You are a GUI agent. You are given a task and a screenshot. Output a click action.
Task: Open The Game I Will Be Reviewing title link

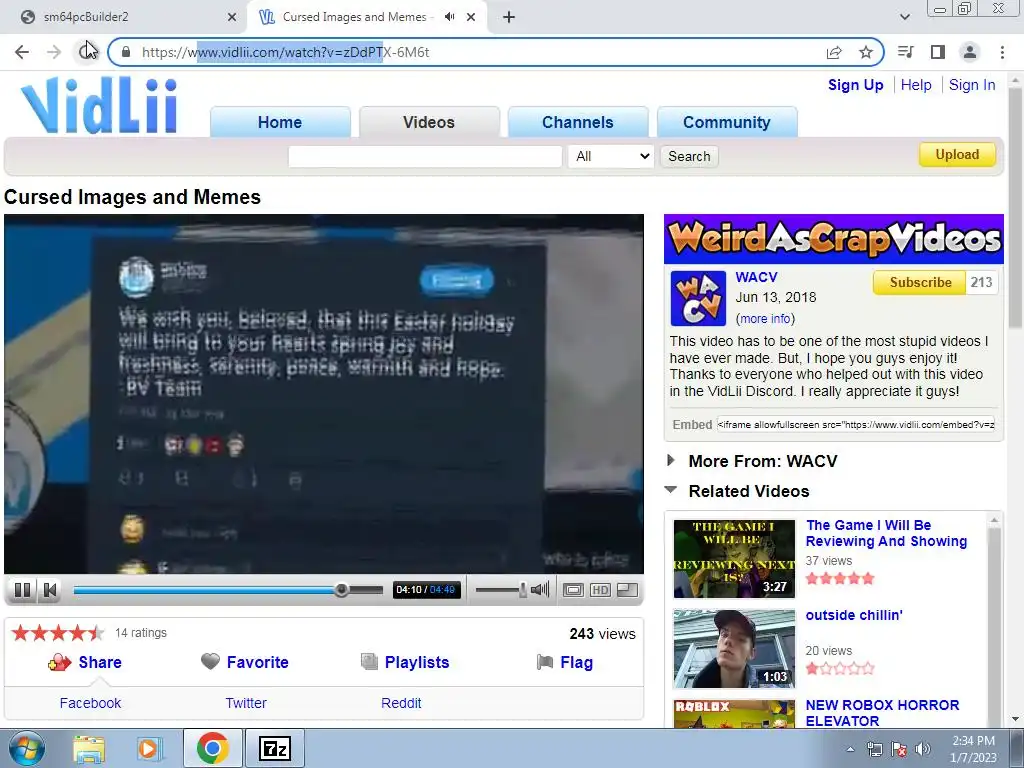pos(886,534)
